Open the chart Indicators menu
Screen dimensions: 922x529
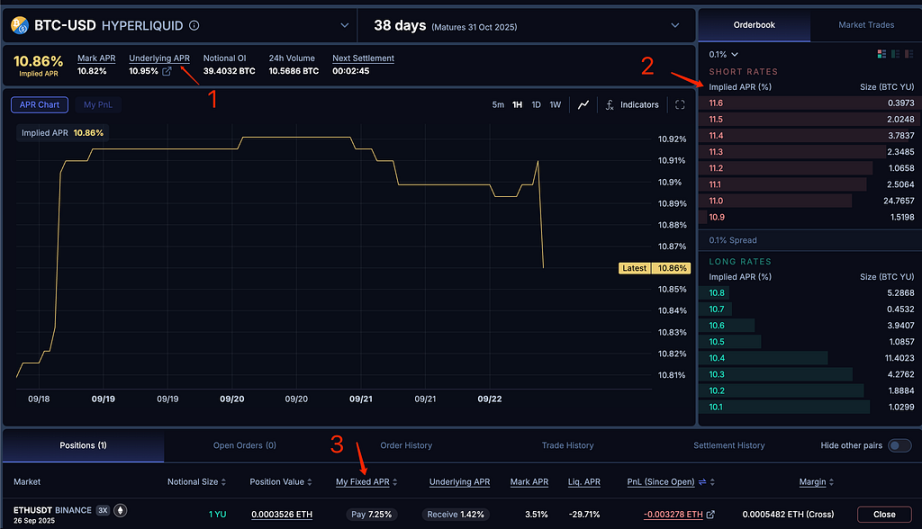point(632,105)
